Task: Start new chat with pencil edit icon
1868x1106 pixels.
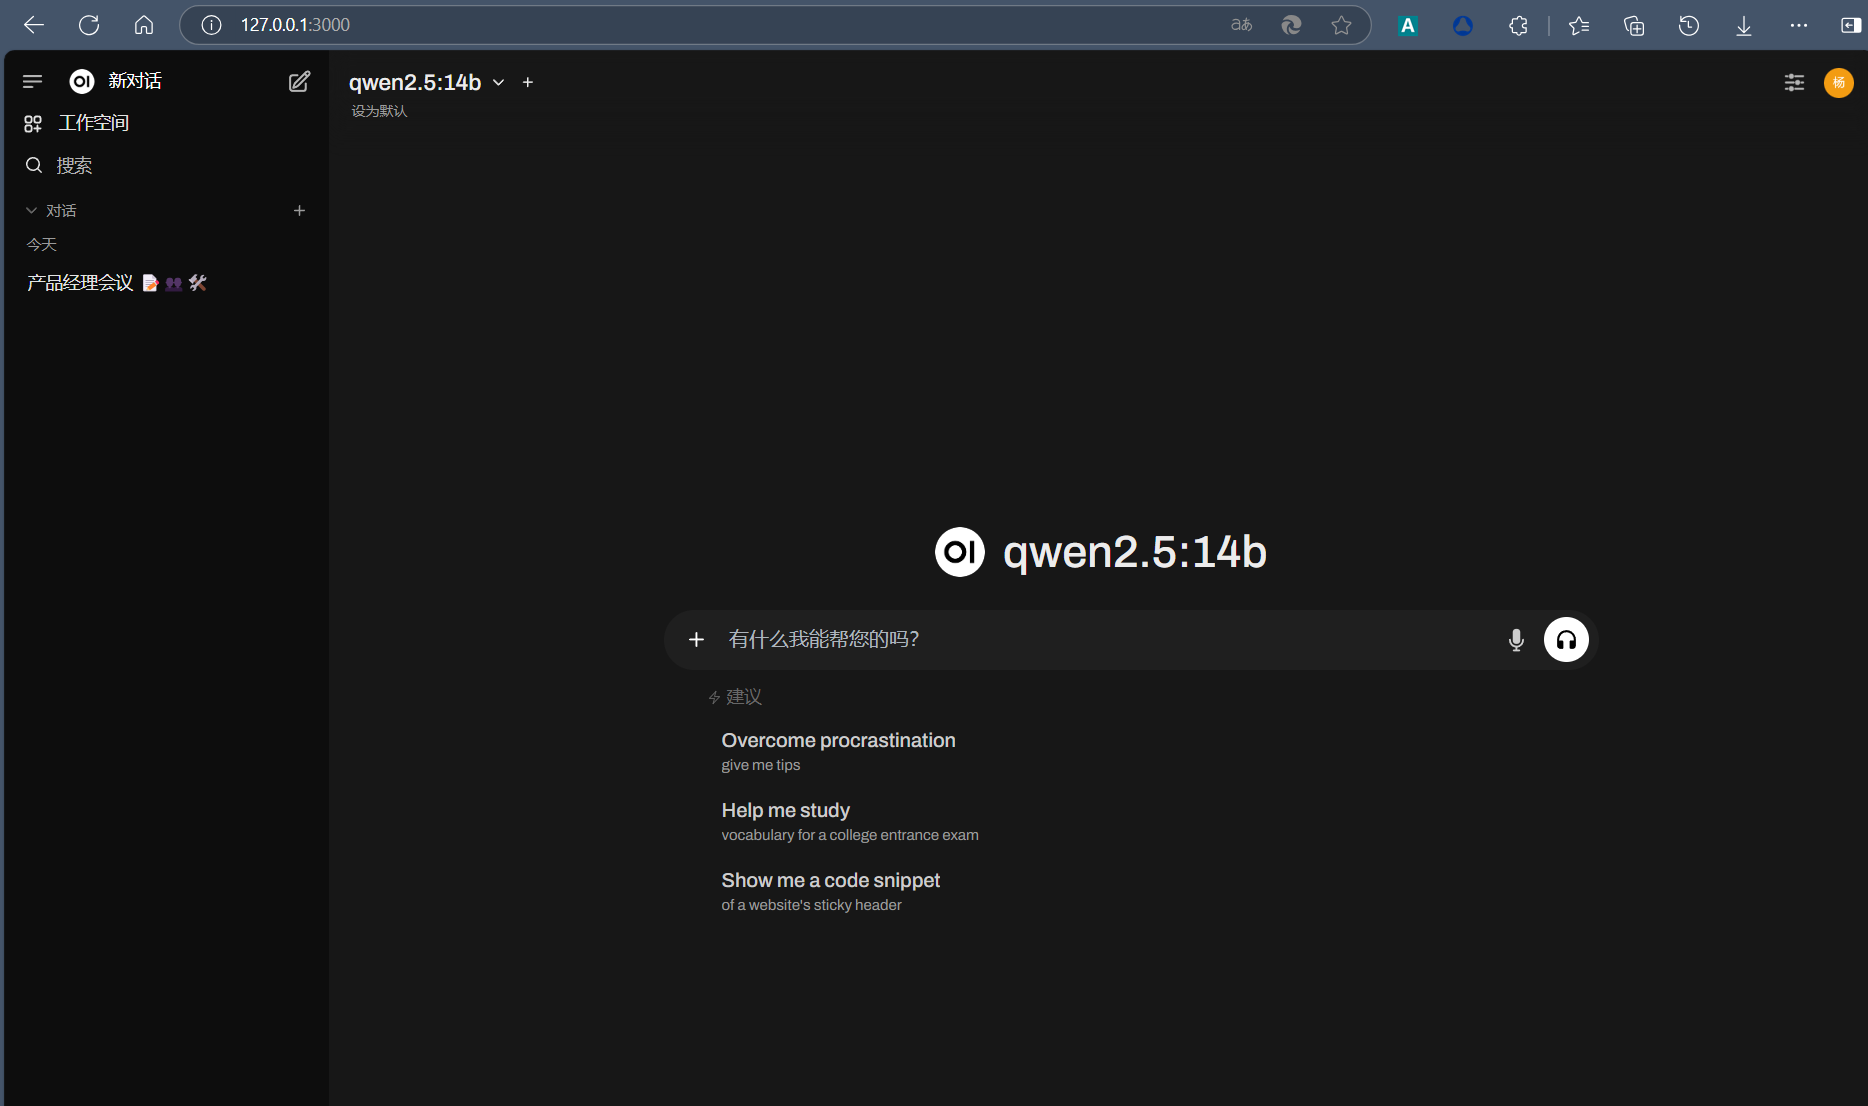Action: (x=299, y=81)
